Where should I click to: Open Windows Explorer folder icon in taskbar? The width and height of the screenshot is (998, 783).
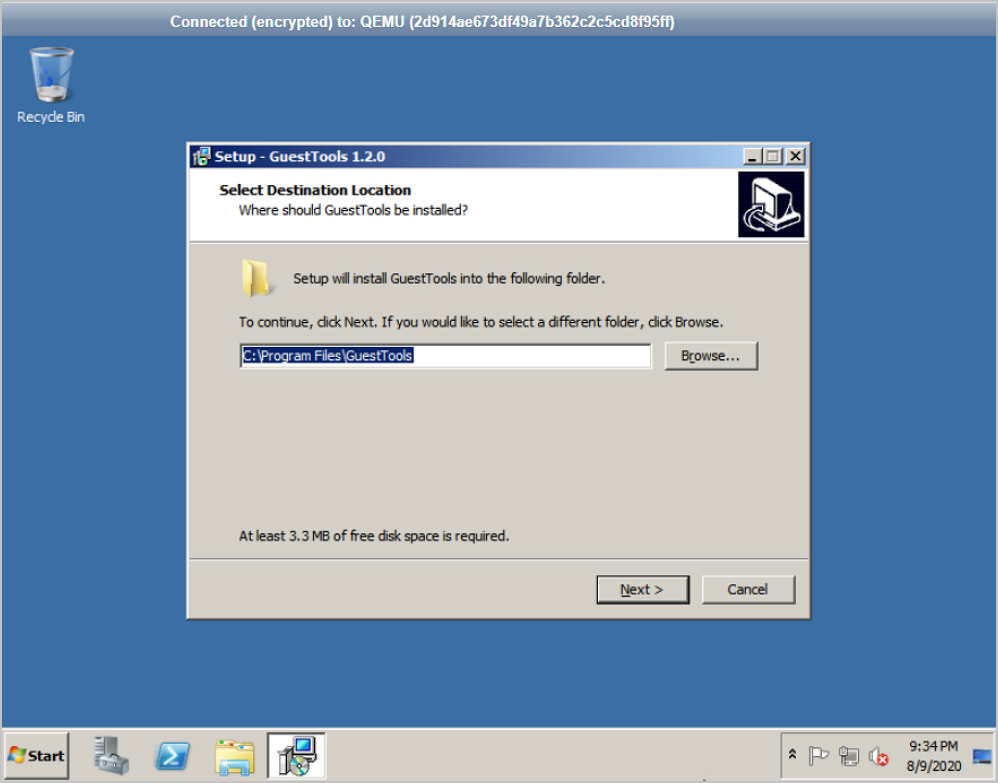click(235, 757)
